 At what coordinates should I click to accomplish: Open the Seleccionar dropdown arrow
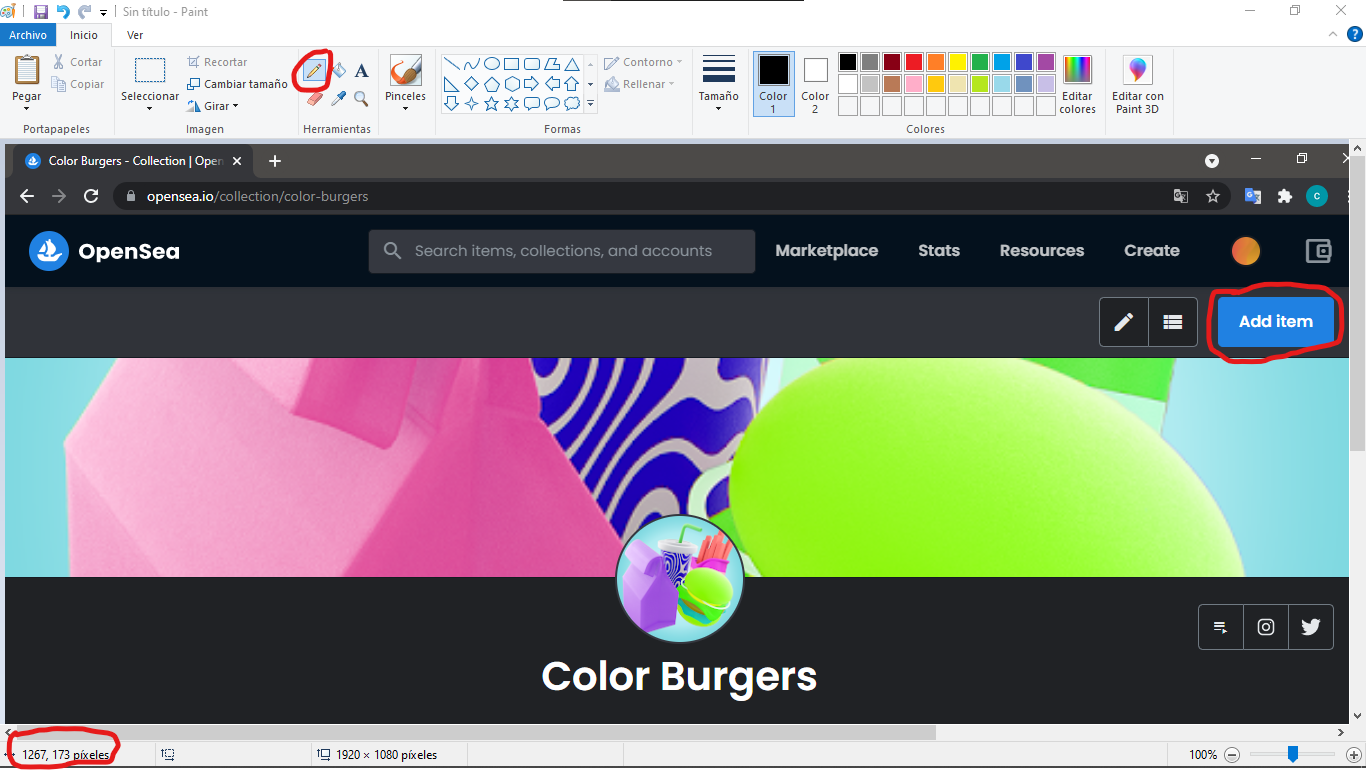[x=149, y=109]
